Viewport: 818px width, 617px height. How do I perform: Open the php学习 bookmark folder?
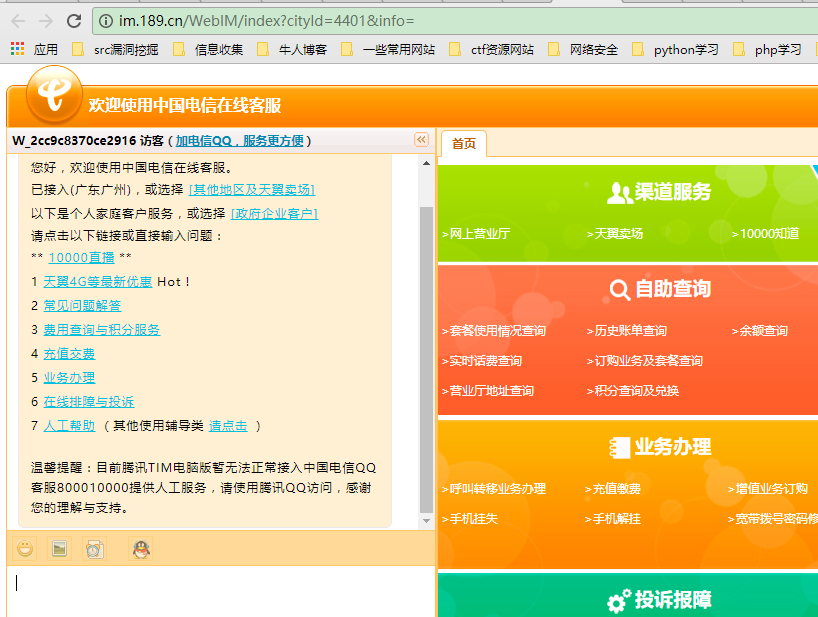(767, 50)
